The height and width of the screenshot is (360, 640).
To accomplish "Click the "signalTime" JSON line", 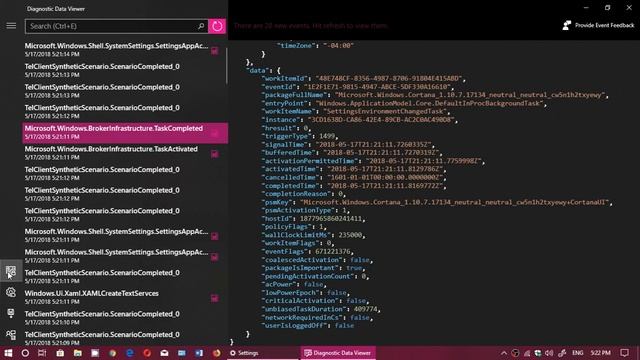I will pos(348,144).
